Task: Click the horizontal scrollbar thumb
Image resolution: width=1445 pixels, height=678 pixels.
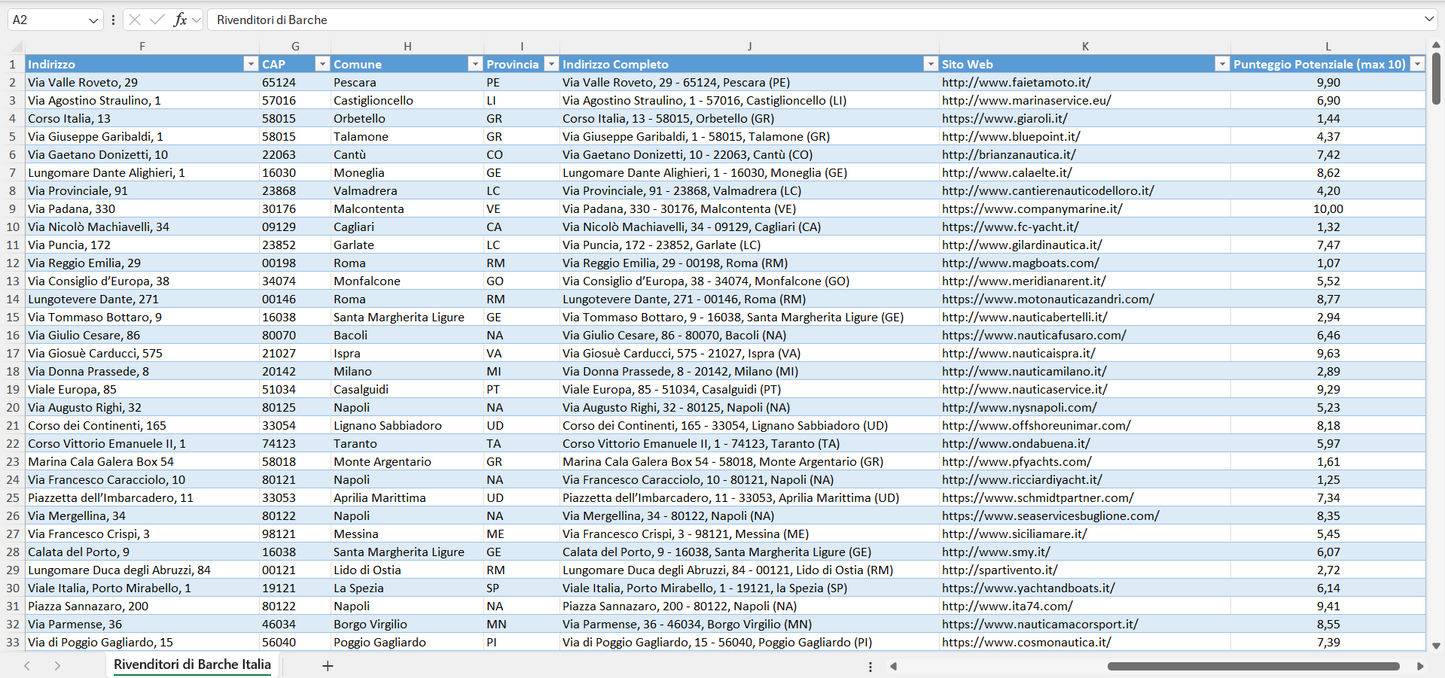Action: [1253, 666]
